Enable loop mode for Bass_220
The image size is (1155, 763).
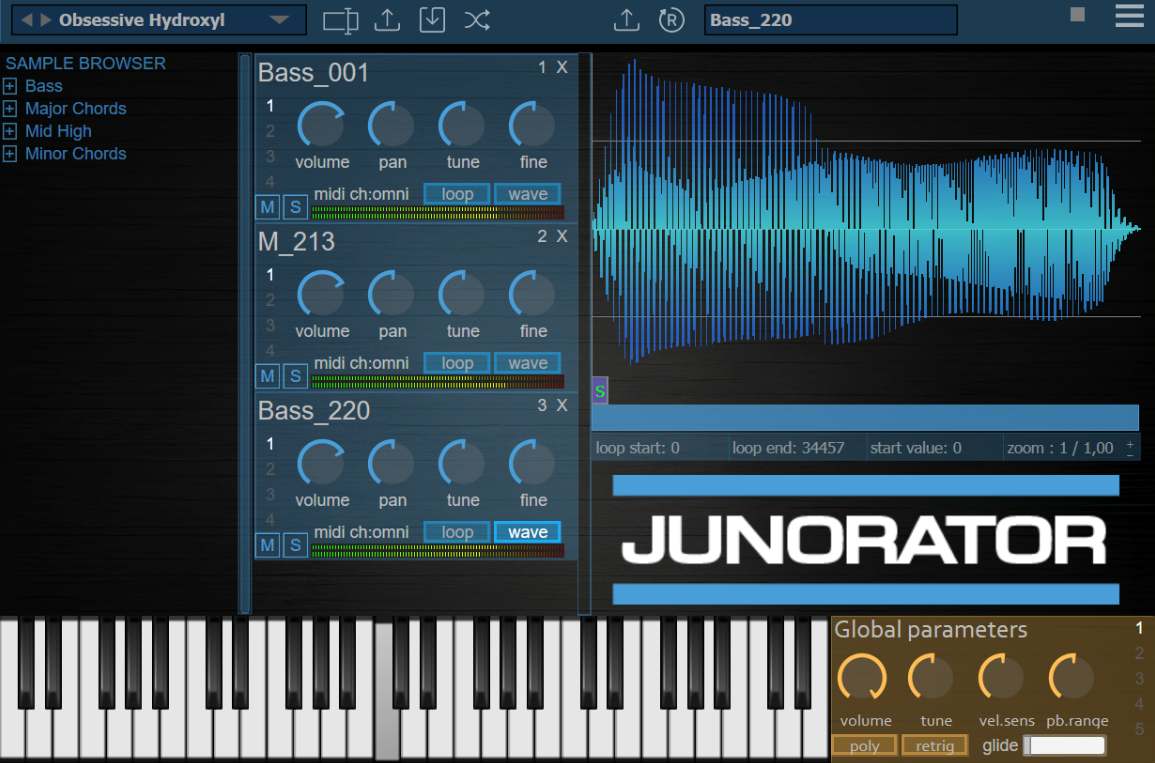coord(456,531)
